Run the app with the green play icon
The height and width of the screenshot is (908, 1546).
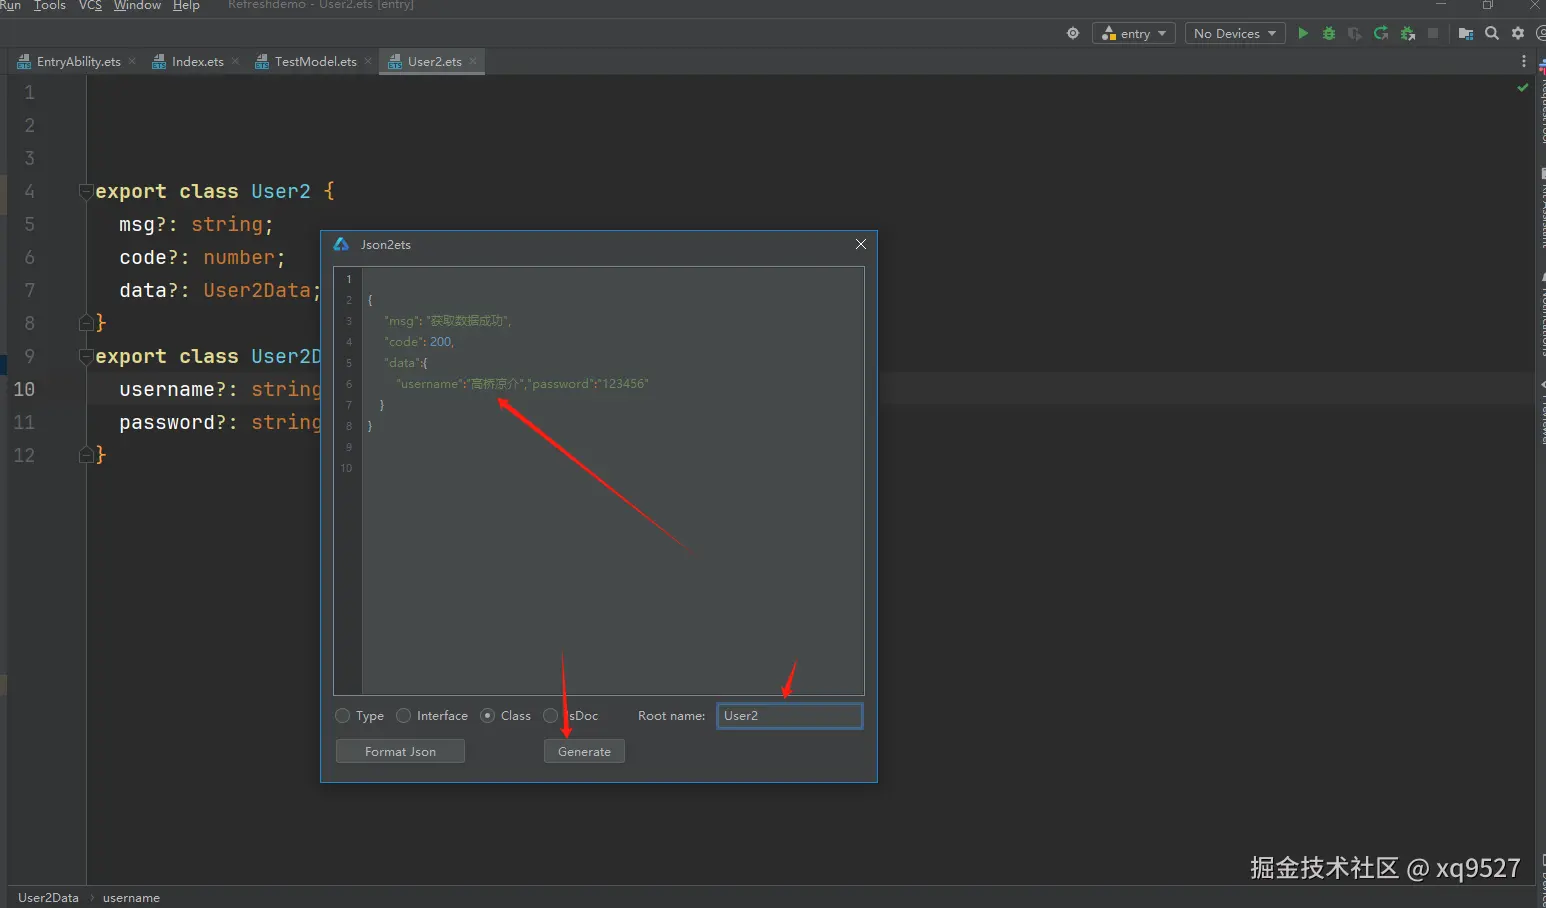click(1303, 33)
